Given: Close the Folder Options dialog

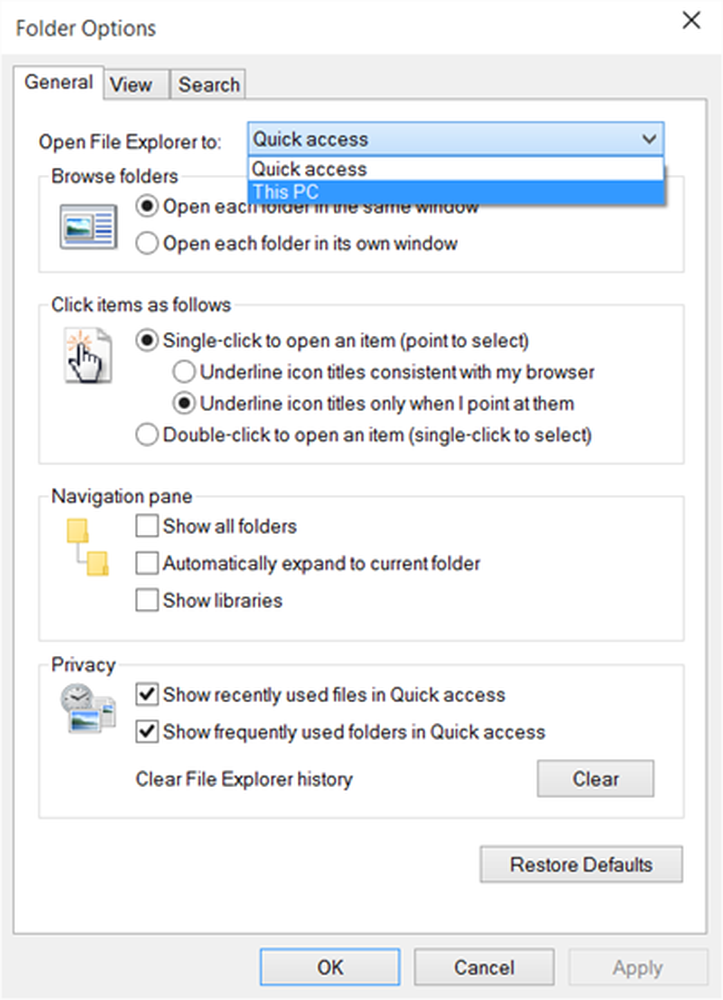Looking at the screenshot, I should 690,21.
